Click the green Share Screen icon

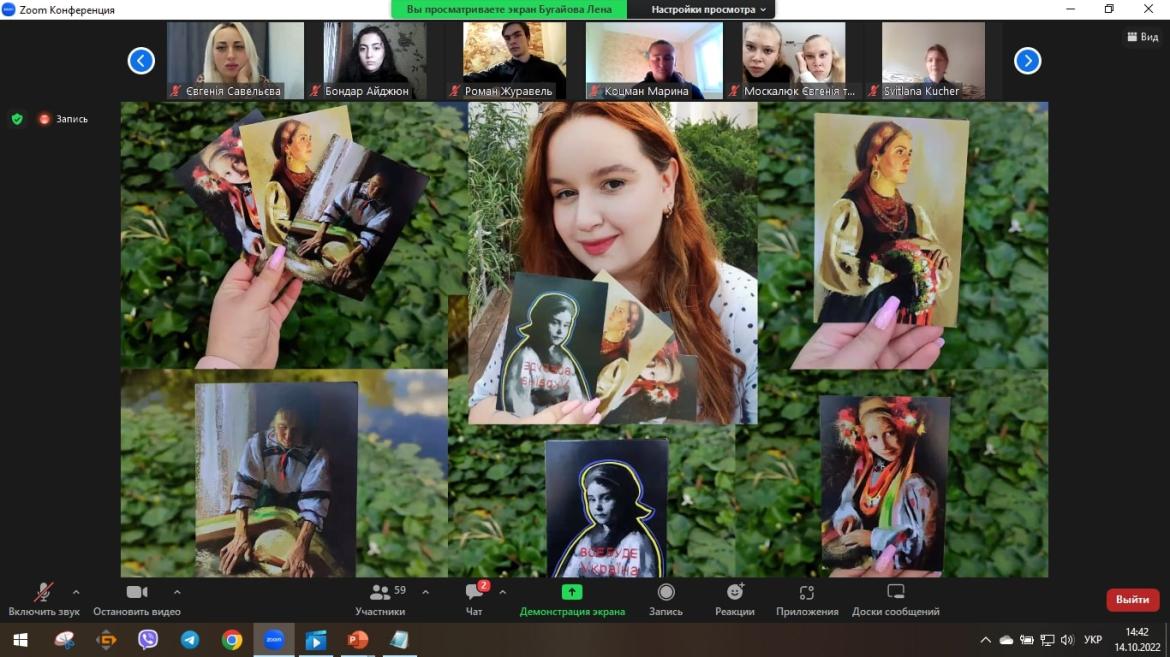(572, 592)
